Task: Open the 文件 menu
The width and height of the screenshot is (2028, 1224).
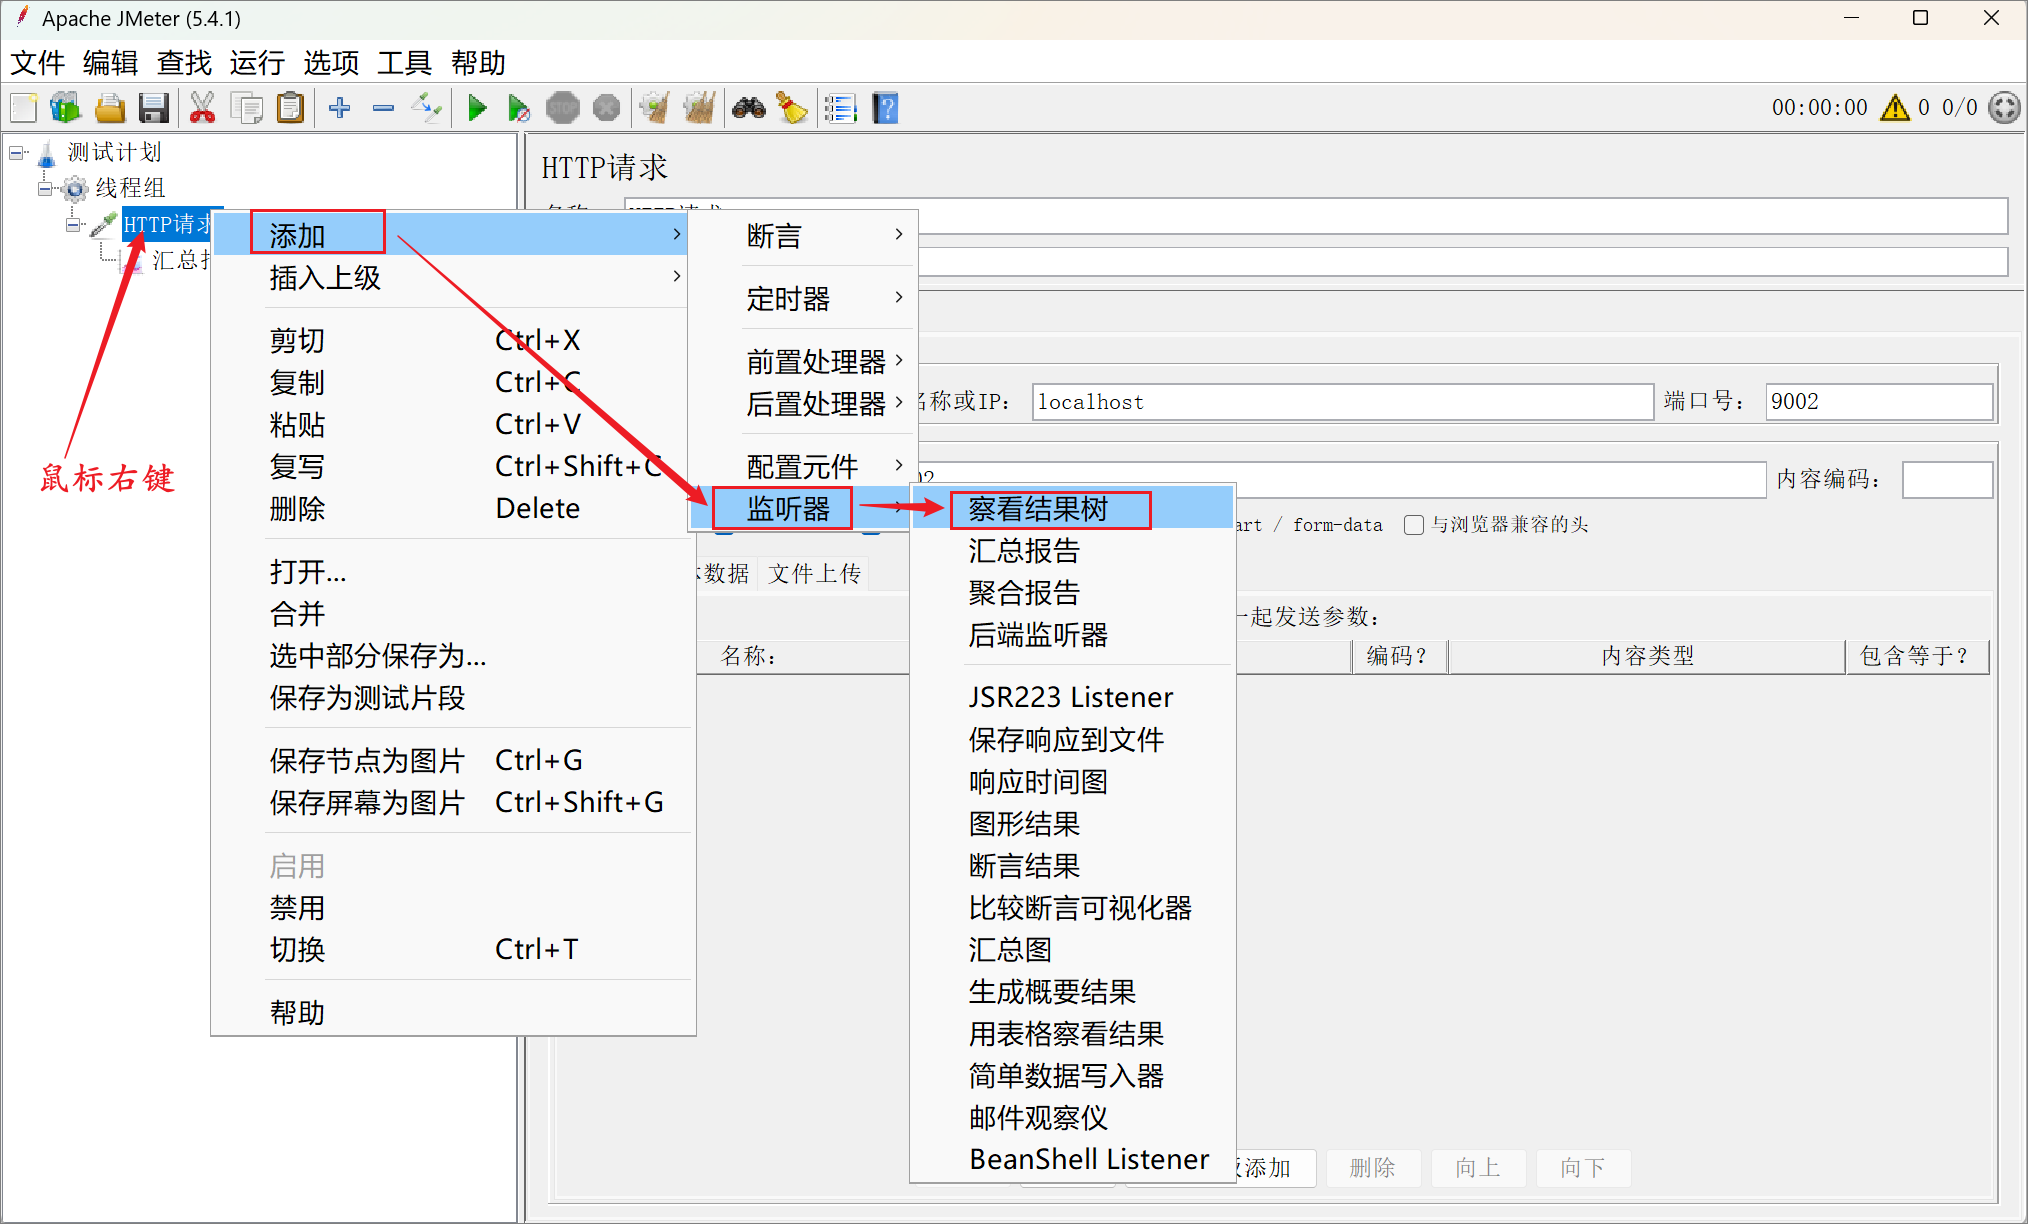Action: (x=38, y=63)
